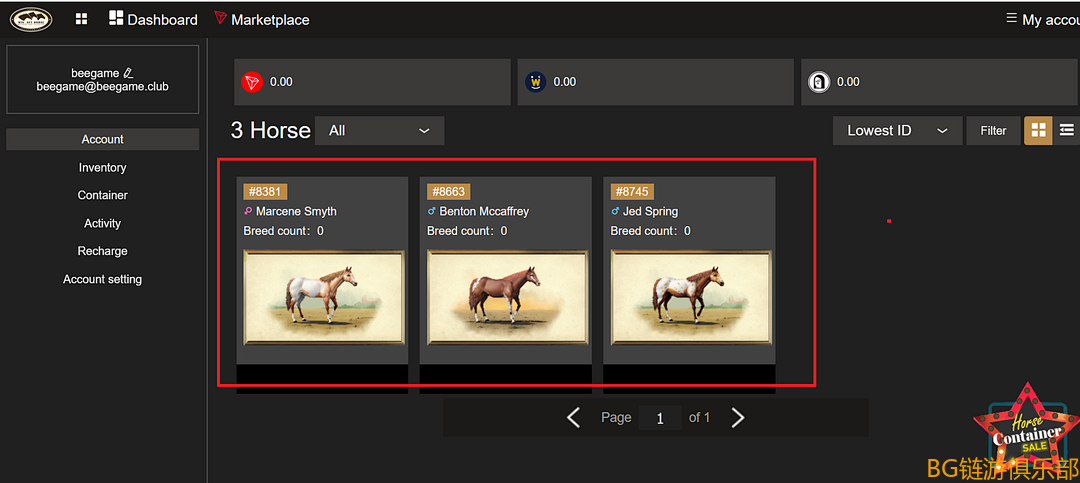1080x483 pixels.
Task: Open Jed Spring horse picture
Action: coord(691,298)
